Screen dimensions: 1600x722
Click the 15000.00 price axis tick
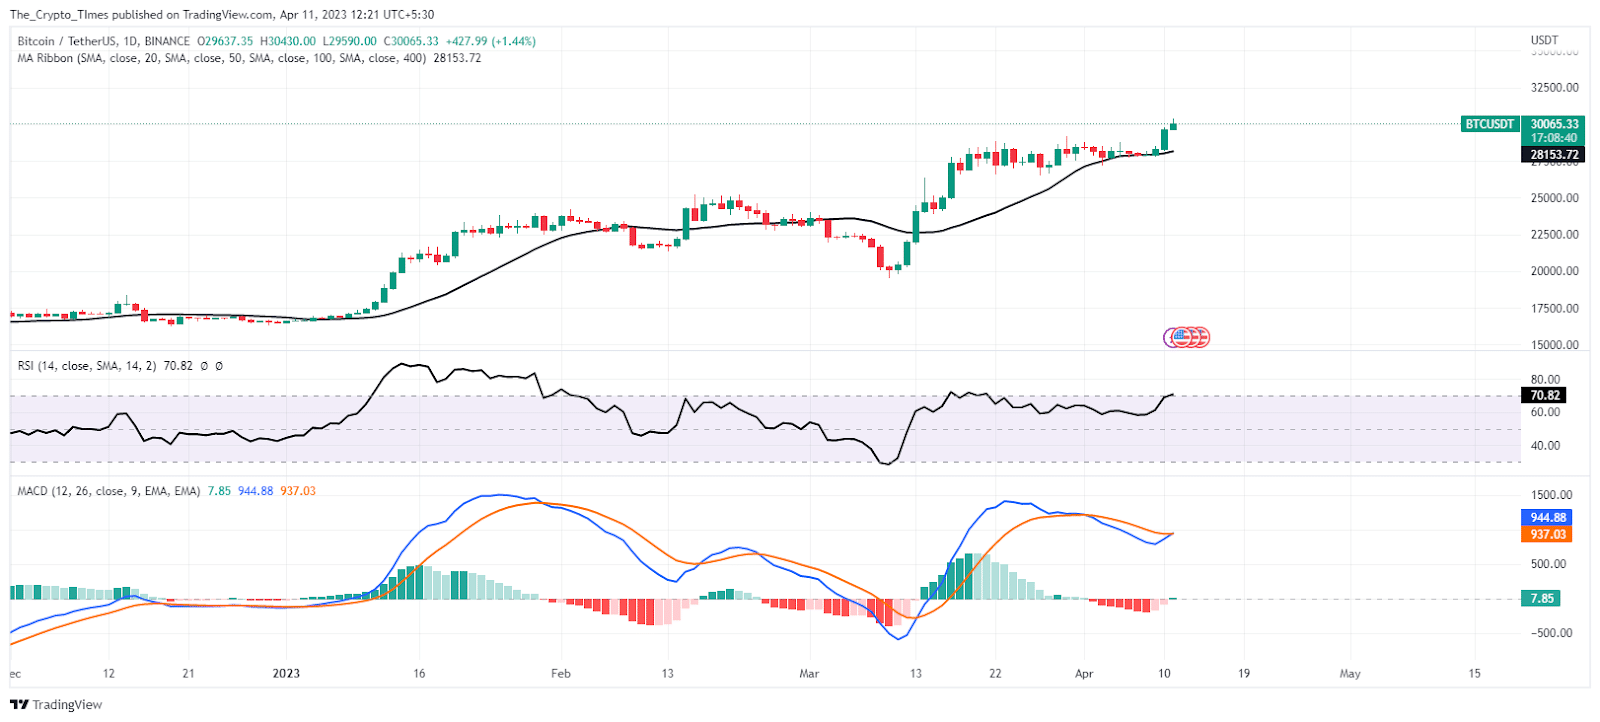tap(1555, 345)
